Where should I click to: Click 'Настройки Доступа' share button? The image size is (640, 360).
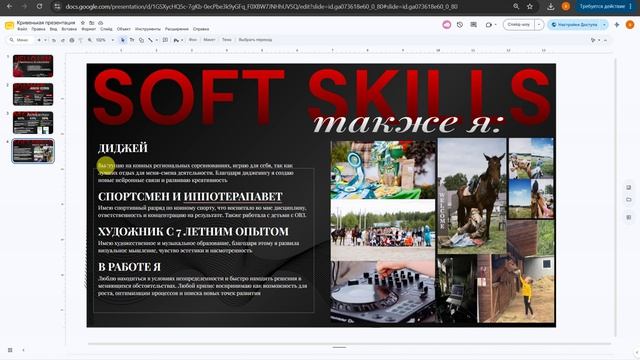click(574, 25)
